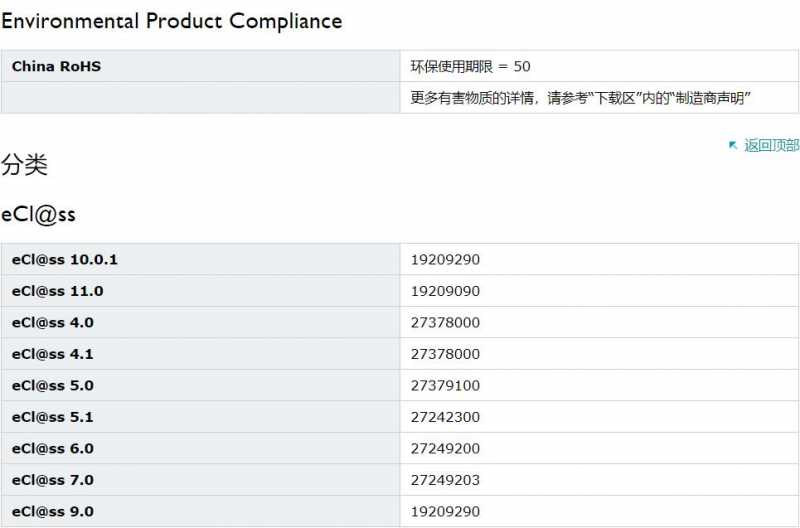800x528 pixels.
Task: Select the eCl@ss 10.0.1 row label
Action: [65, 260]
